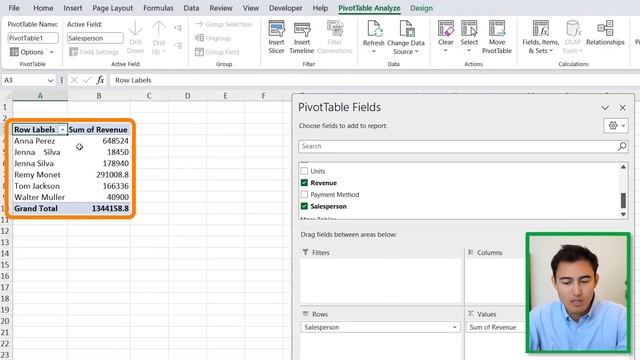Screen dimensions: 640x360
Task: Open Field Settings
Action: coord(94,52)
